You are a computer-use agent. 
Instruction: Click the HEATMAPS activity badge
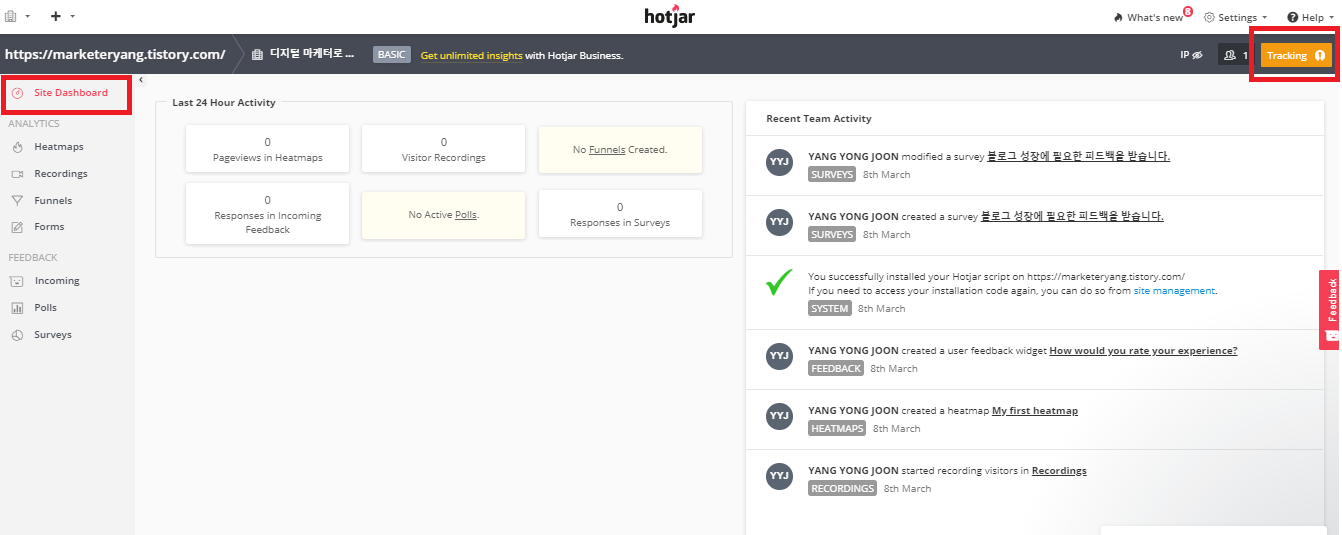[837, 429]
